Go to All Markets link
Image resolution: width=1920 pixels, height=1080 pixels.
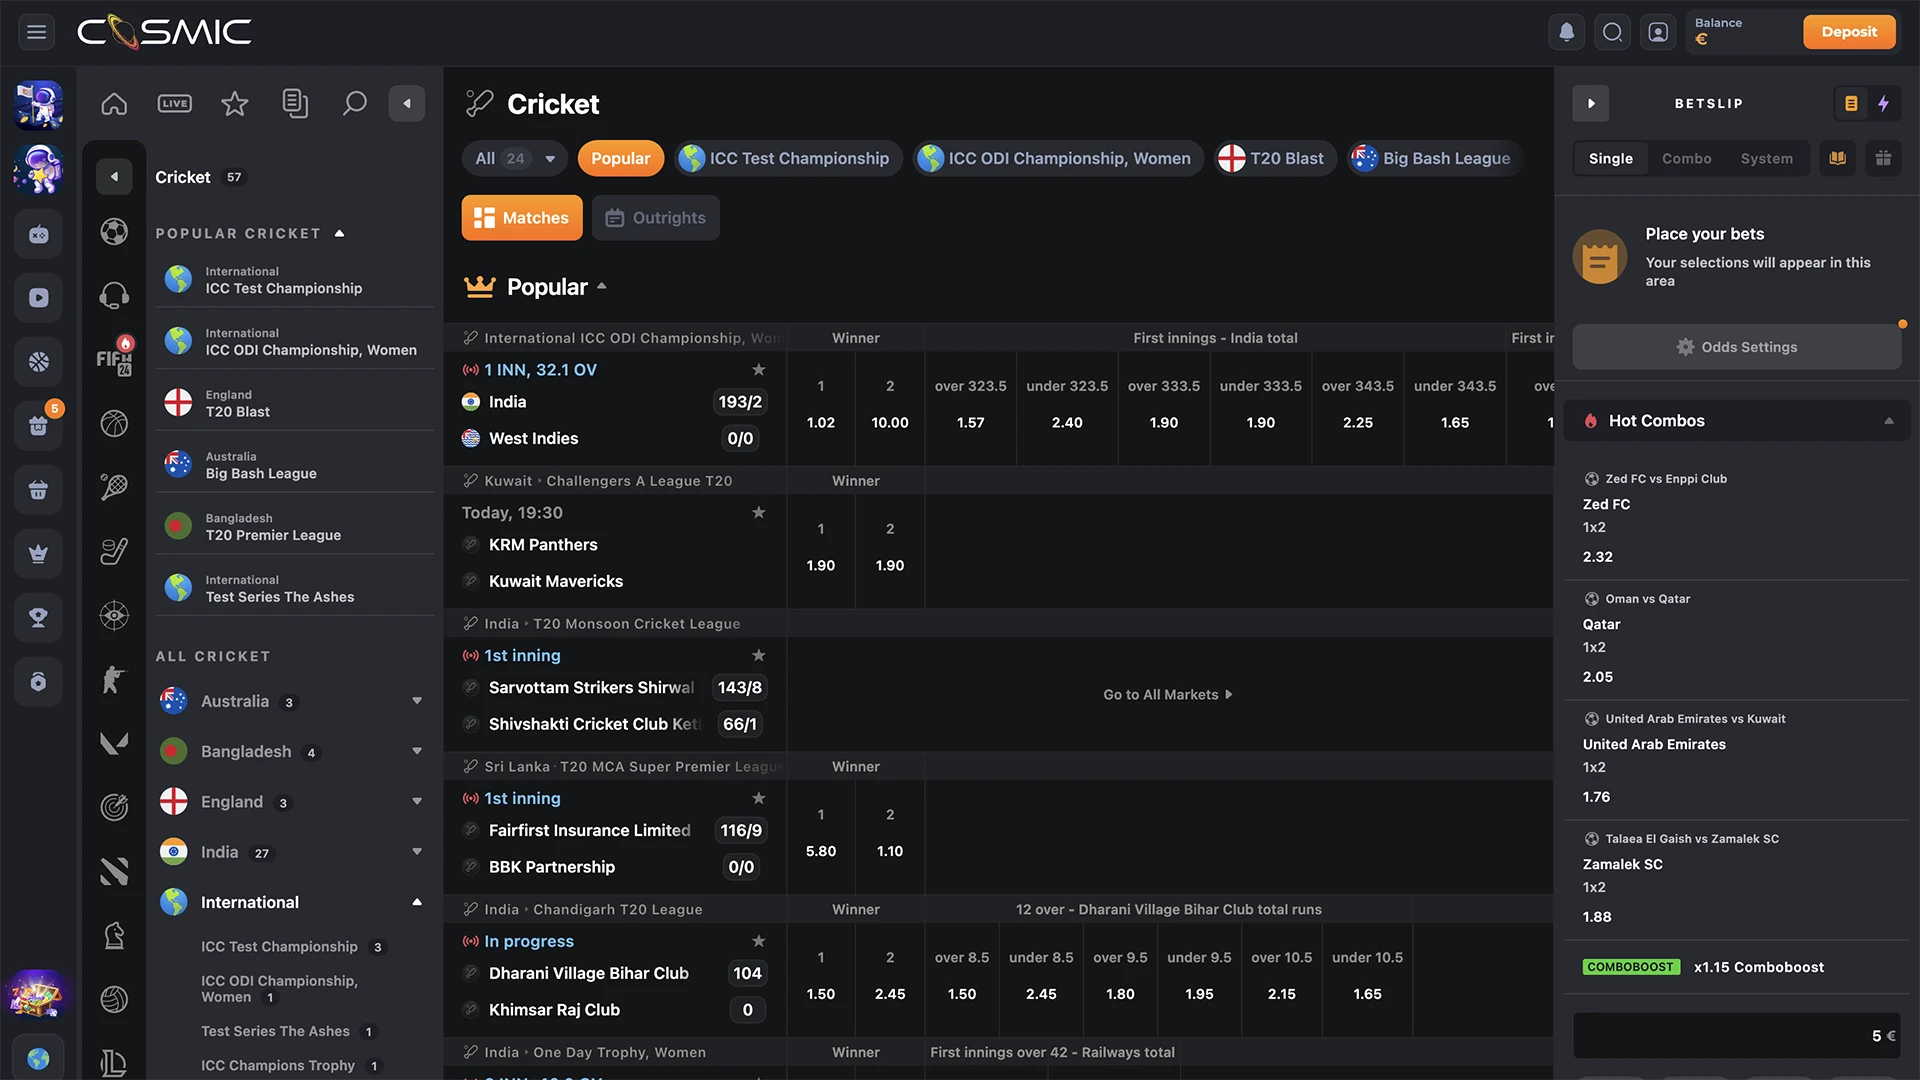[1168, 694]
